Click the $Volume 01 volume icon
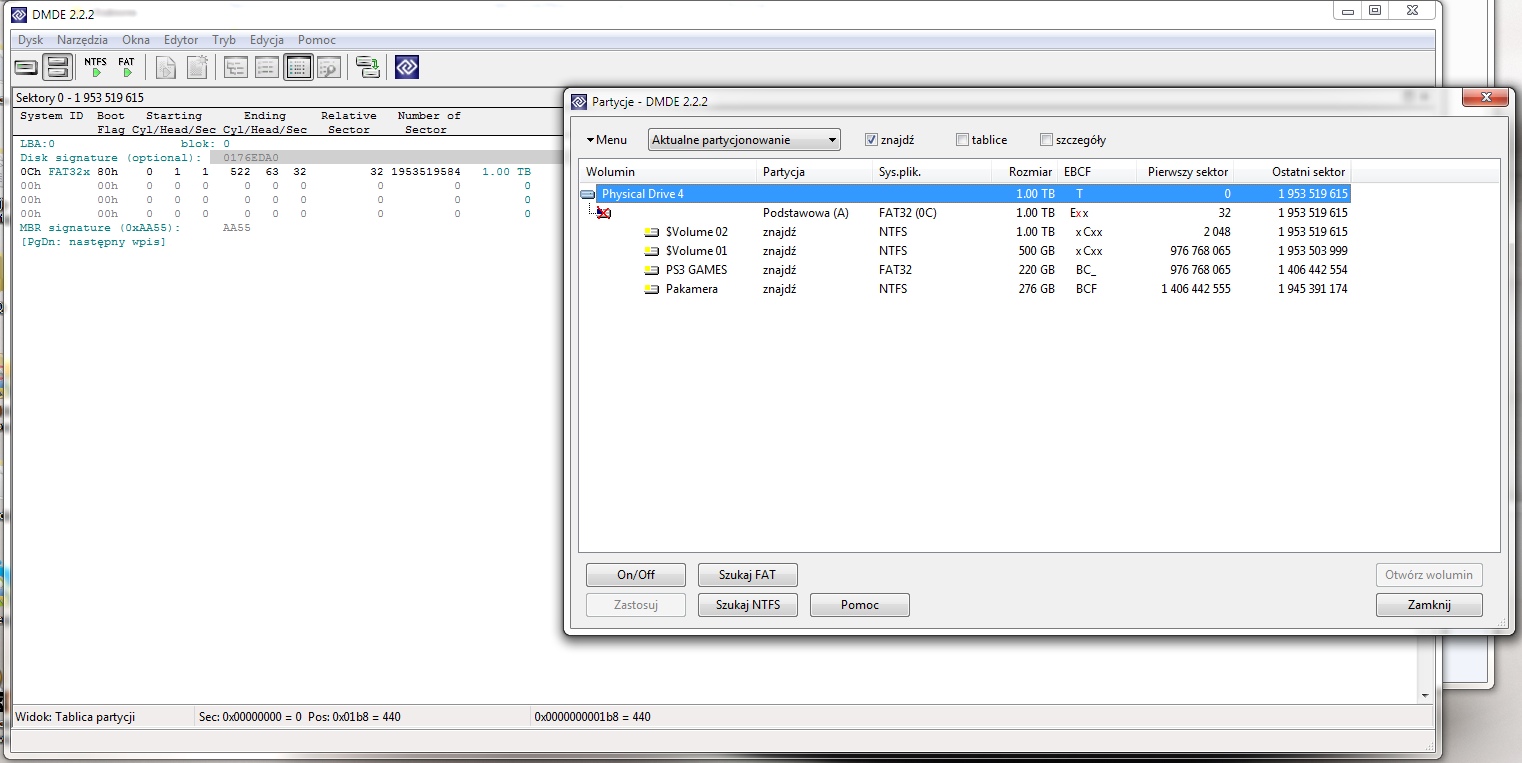The width and height of the screenshot is (1522, 763). (x=652, y=251)
